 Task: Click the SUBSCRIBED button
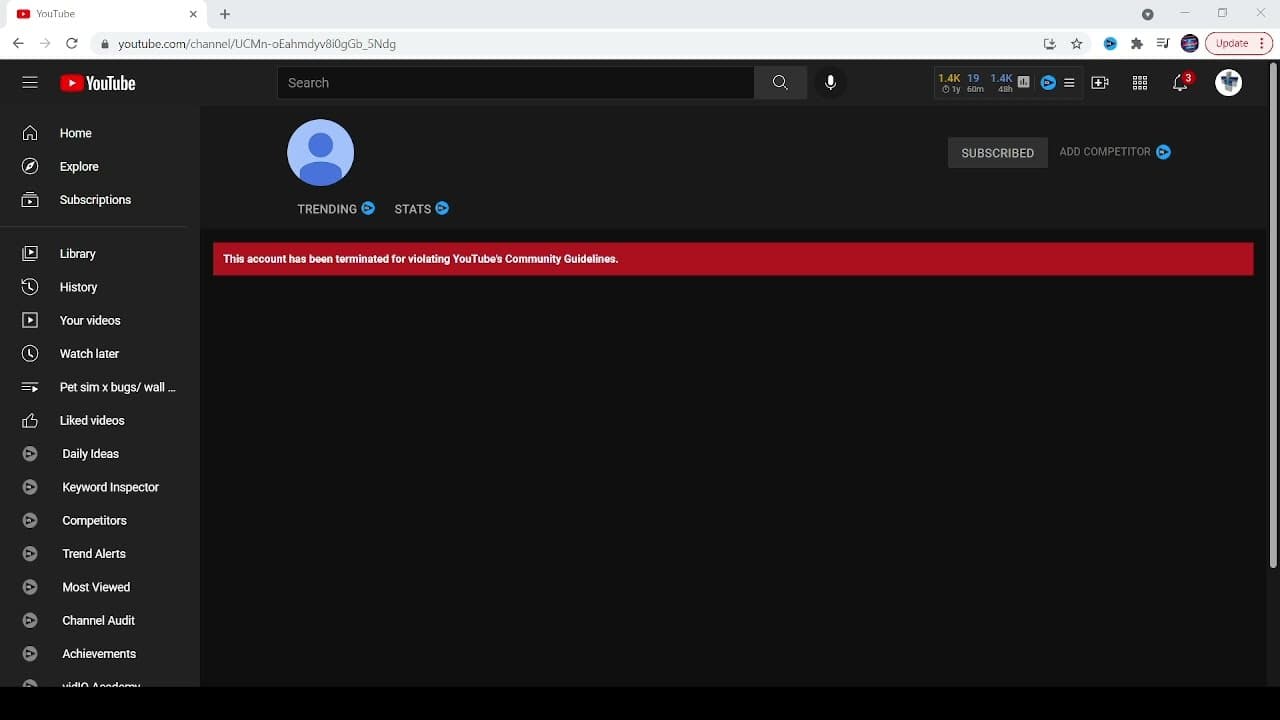(x=998, y=153)
